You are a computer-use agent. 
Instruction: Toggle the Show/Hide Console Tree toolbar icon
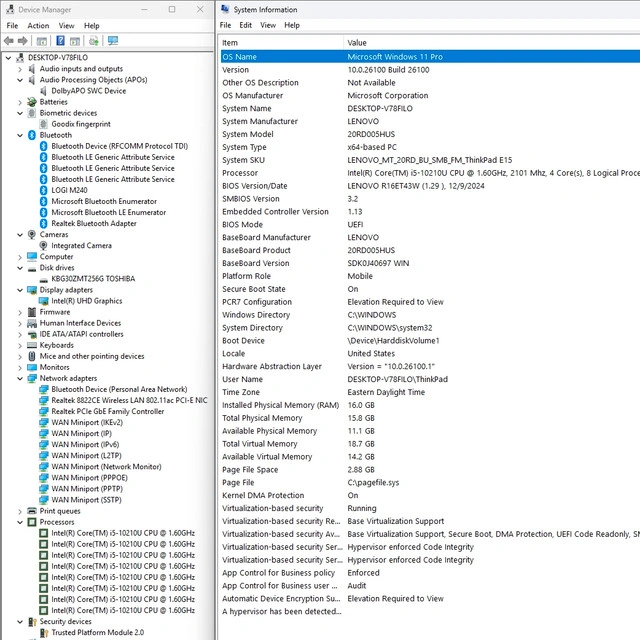click(x=42, y=41)
